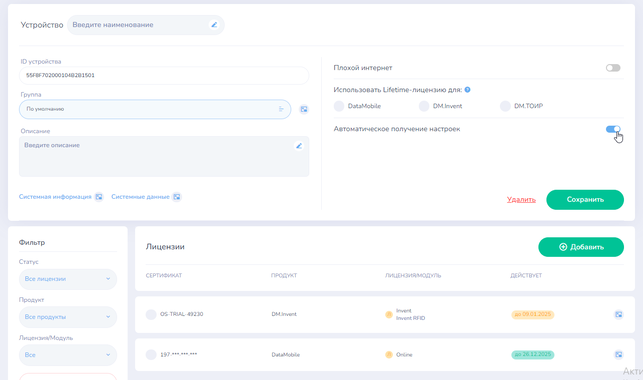Select the DataMobile lifetime license option

click(339, 106)
